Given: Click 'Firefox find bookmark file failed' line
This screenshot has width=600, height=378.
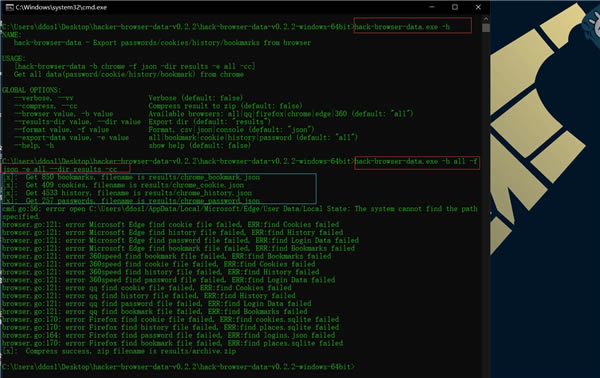Looking at the screenshot, I should pos(172,343).
